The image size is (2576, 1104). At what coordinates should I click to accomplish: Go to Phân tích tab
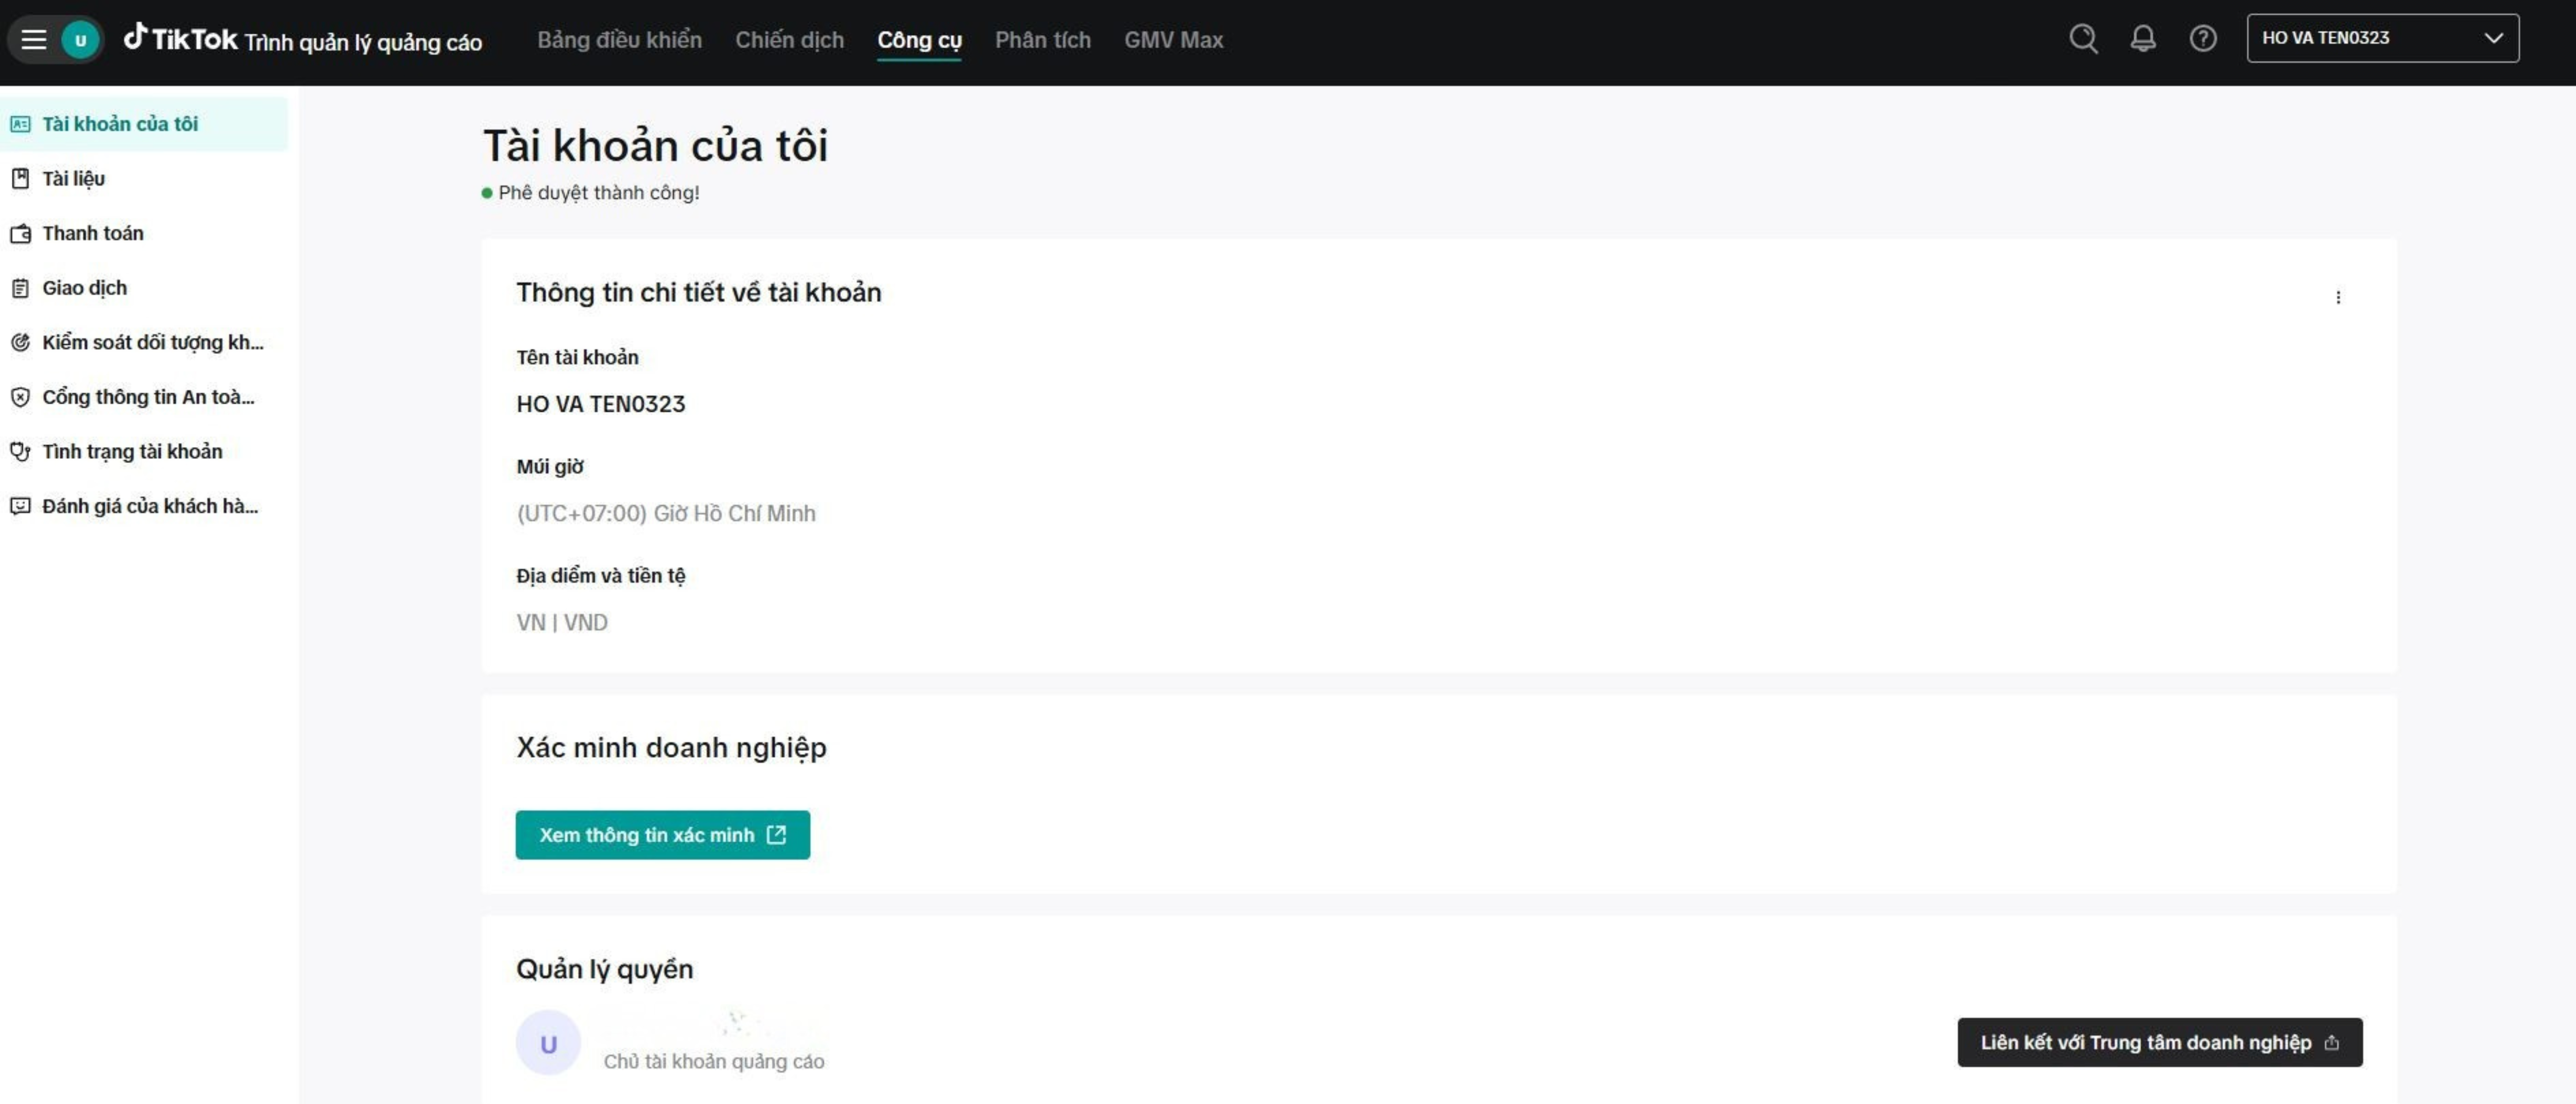point(1042,40)
